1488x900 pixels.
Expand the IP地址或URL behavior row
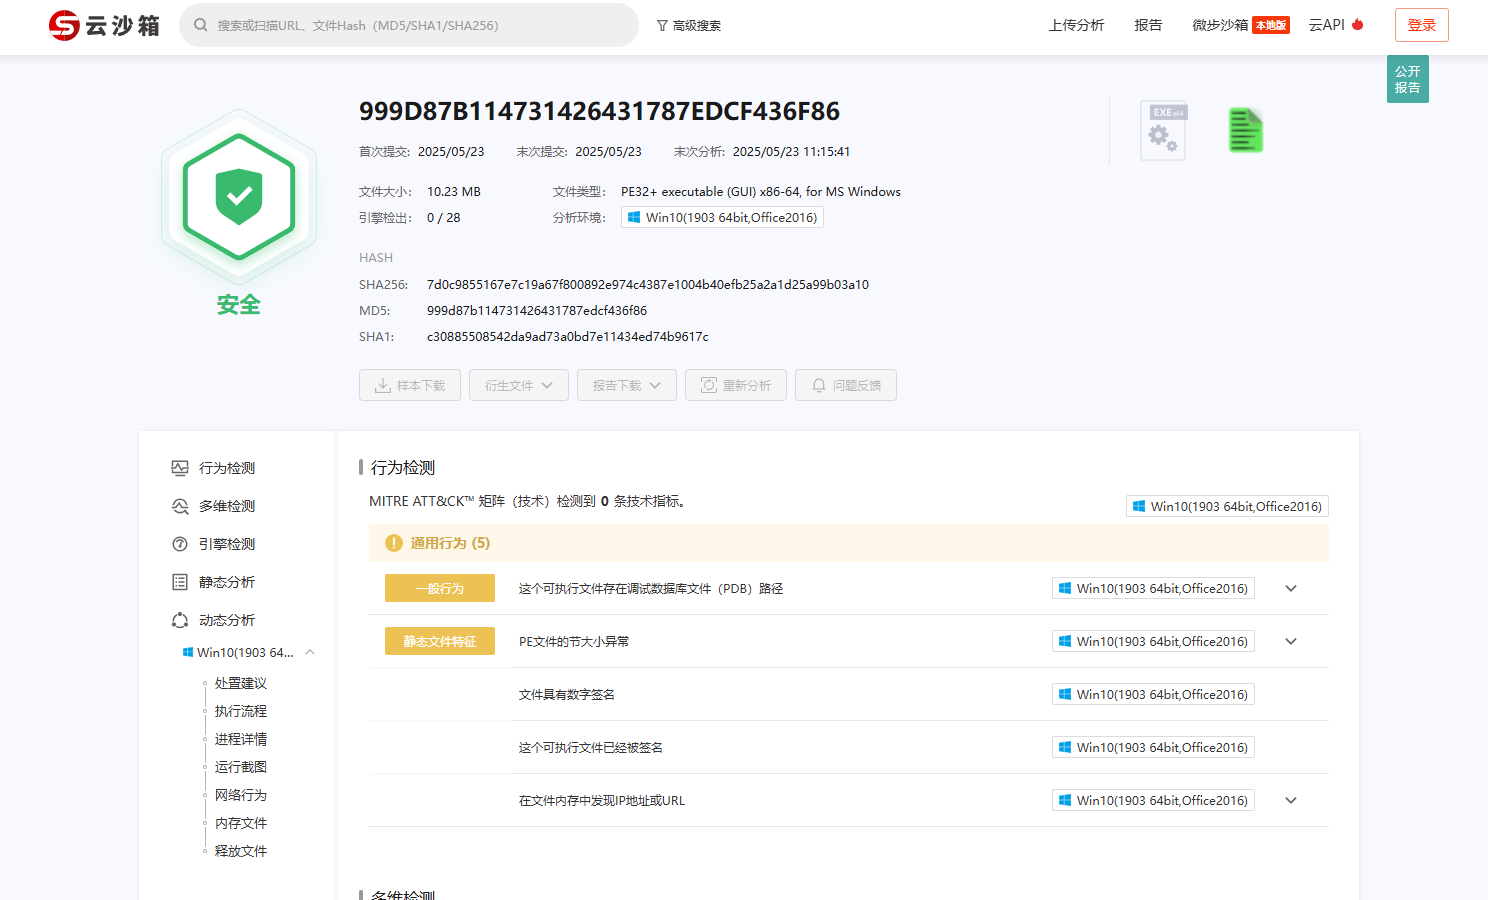coord(1291,800)
